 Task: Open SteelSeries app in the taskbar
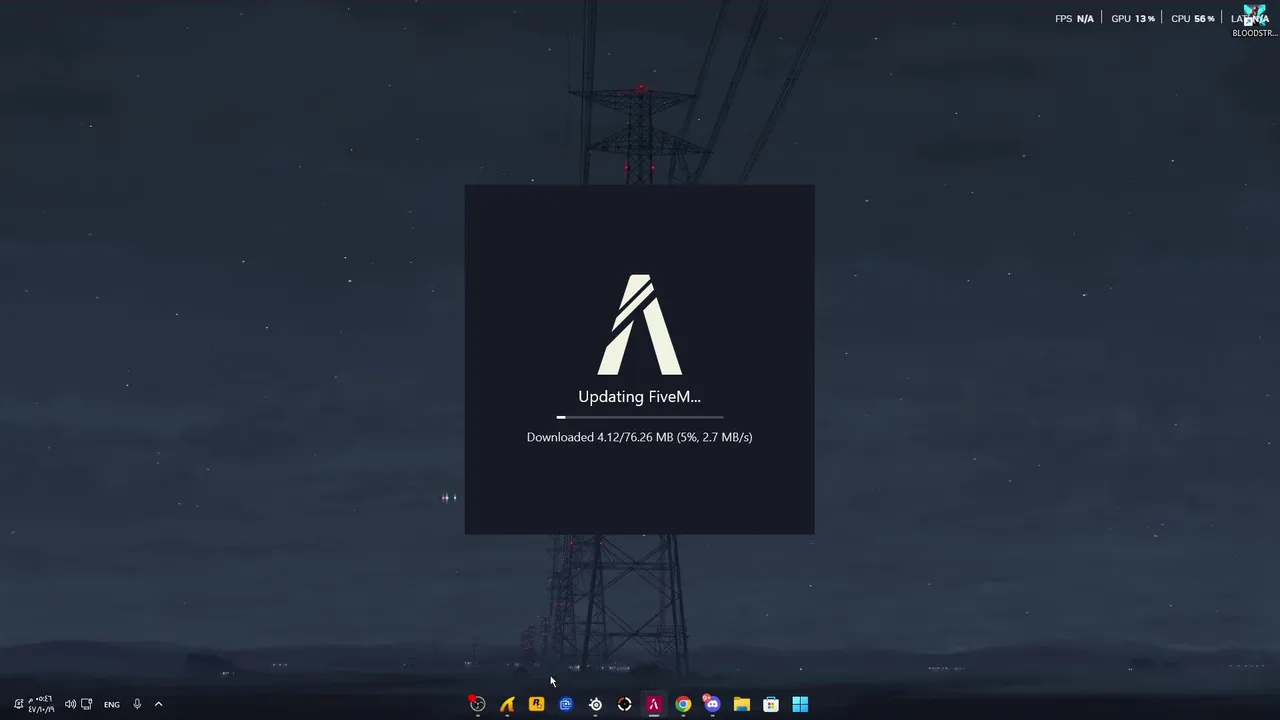point(595,704)
